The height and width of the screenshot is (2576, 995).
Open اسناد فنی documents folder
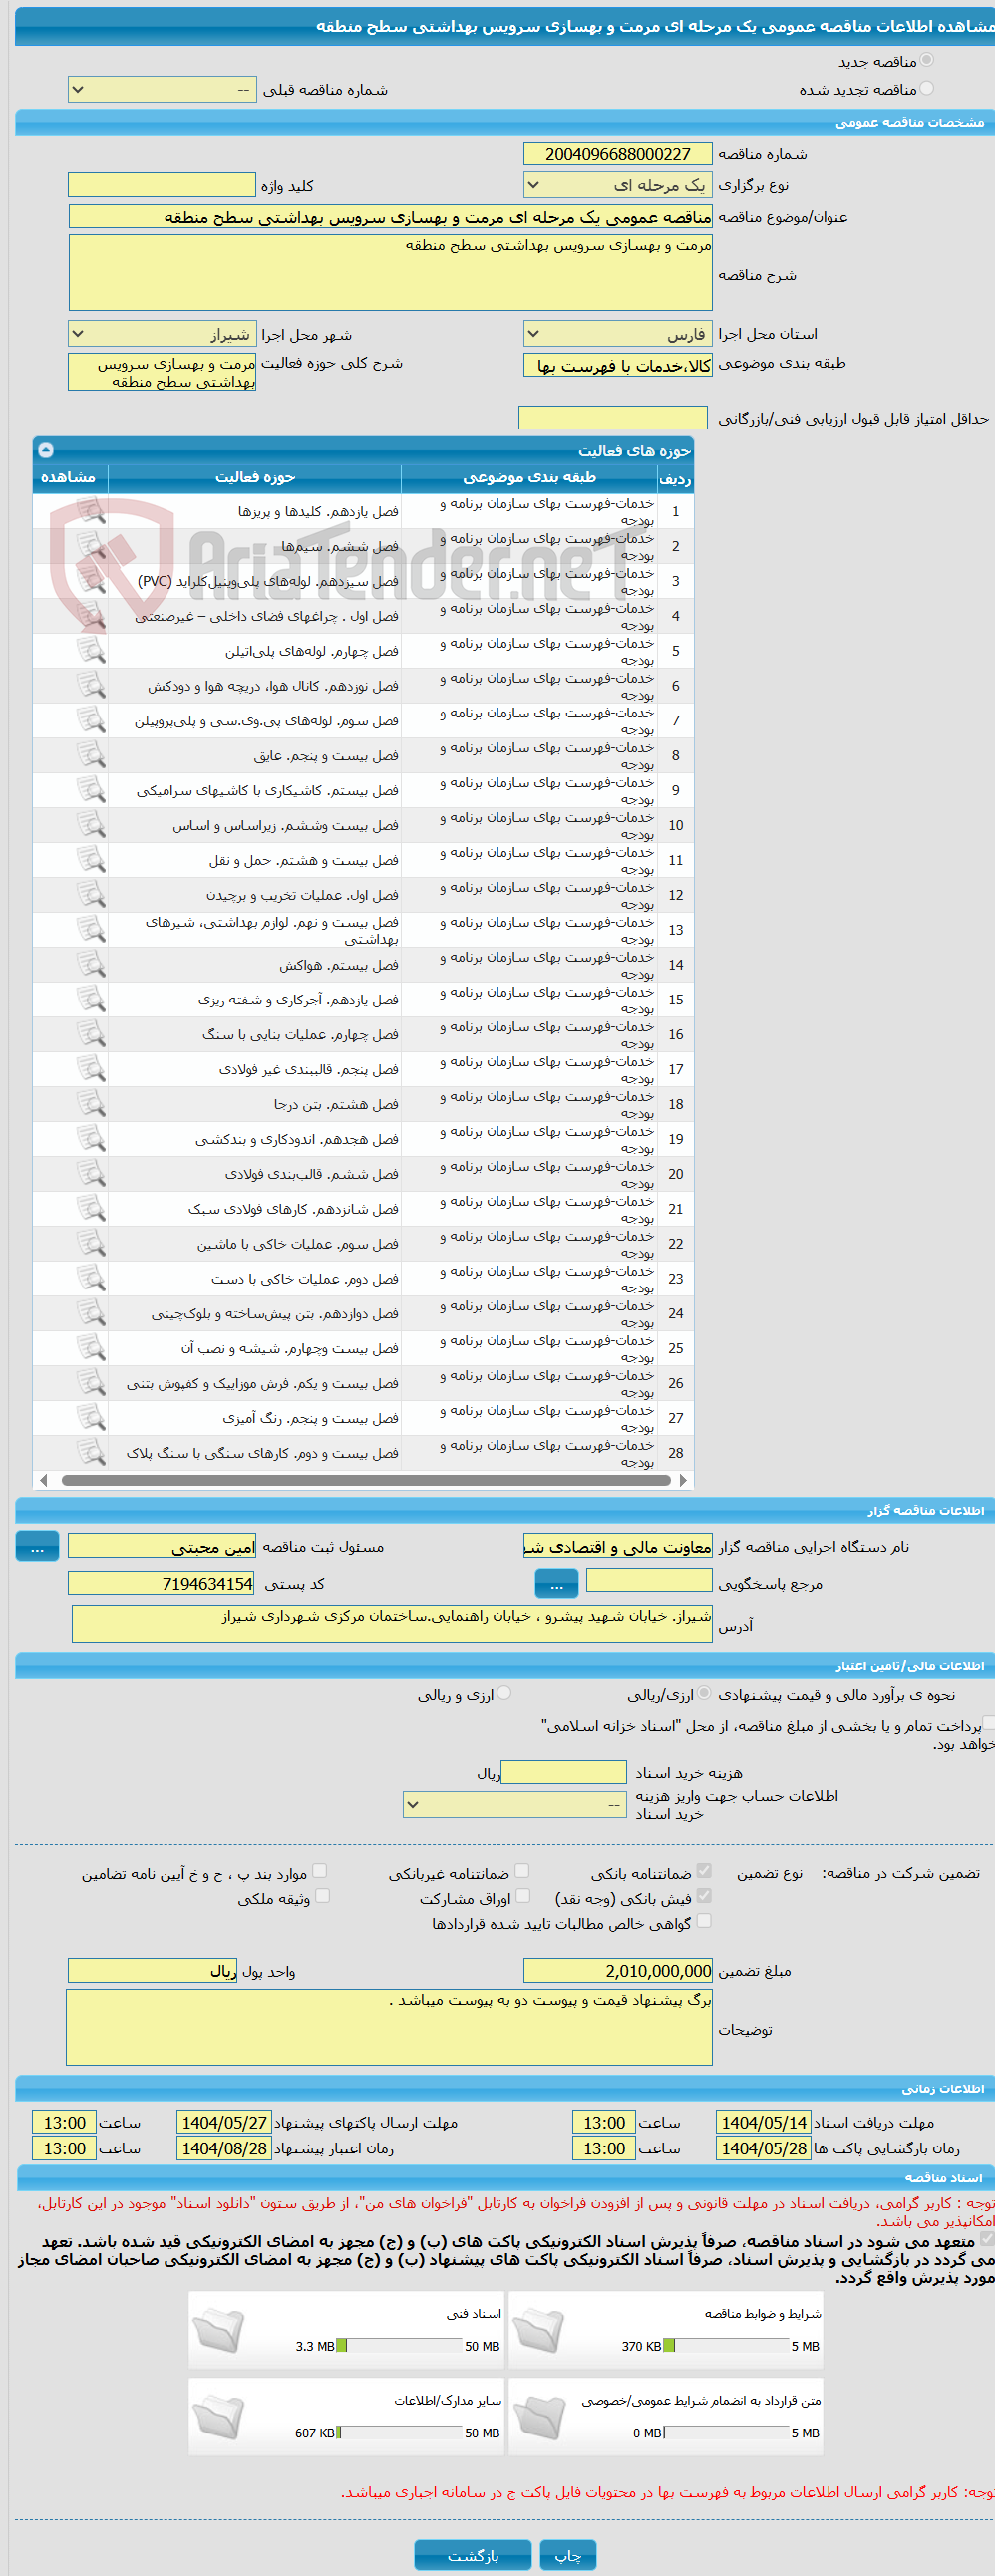[219, 2330]
